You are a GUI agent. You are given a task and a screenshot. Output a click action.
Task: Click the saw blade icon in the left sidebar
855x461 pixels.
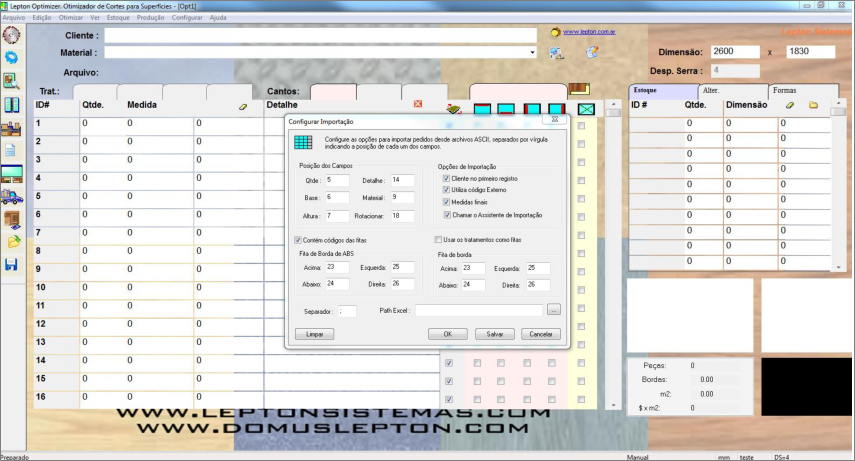[x=11, y=35]
